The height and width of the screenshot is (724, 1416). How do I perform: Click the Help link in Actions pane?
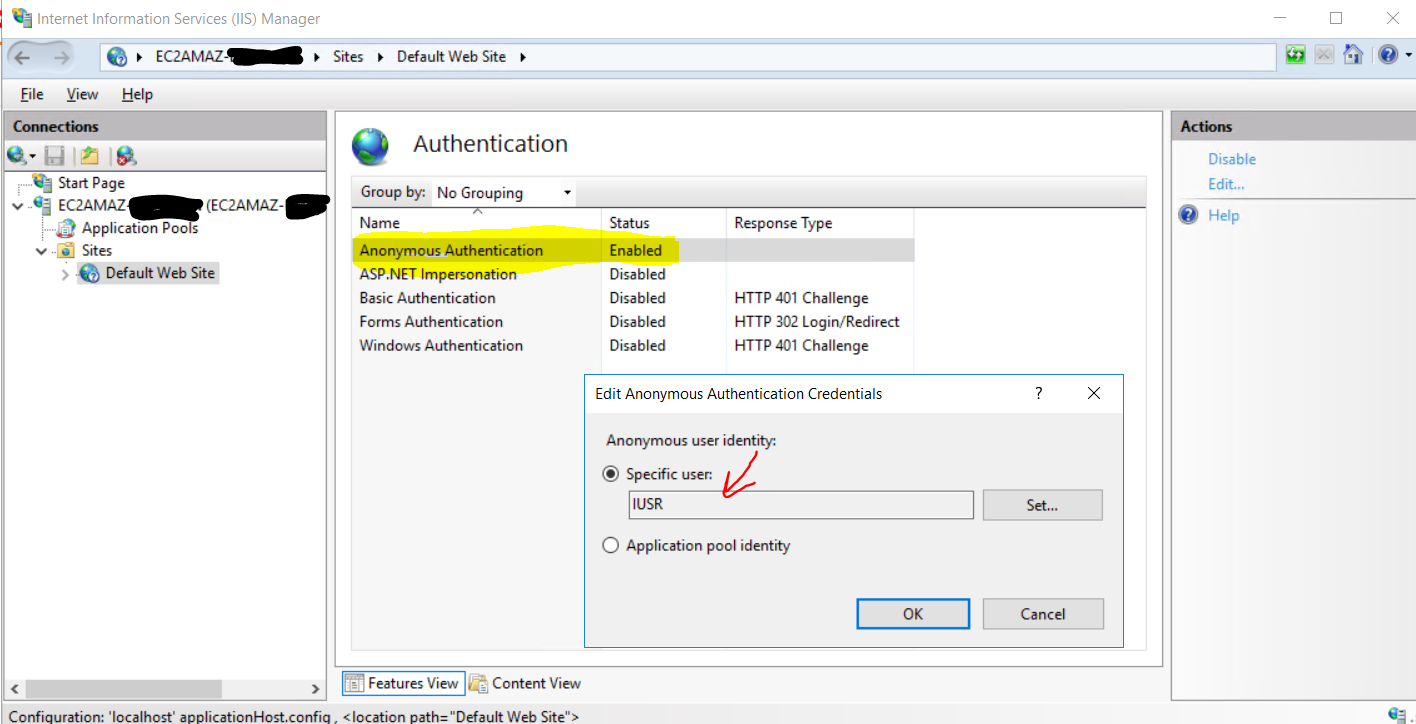[x=1223, y=215]
